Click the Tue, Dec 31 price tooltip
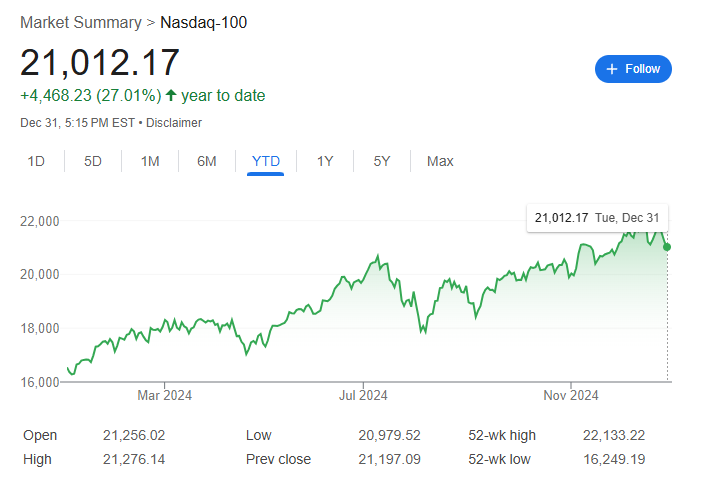The image size is (715, 483). coord(598,218)
